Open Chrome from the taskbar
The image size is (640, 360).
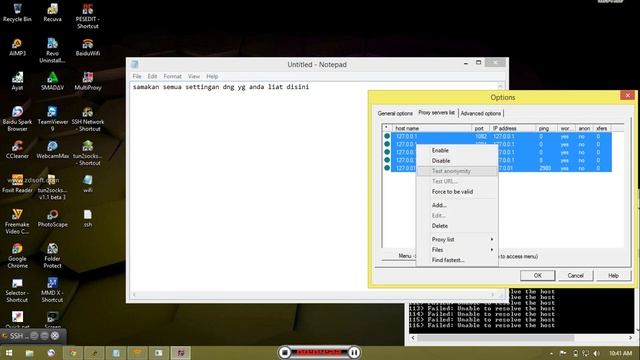point(73,353)
